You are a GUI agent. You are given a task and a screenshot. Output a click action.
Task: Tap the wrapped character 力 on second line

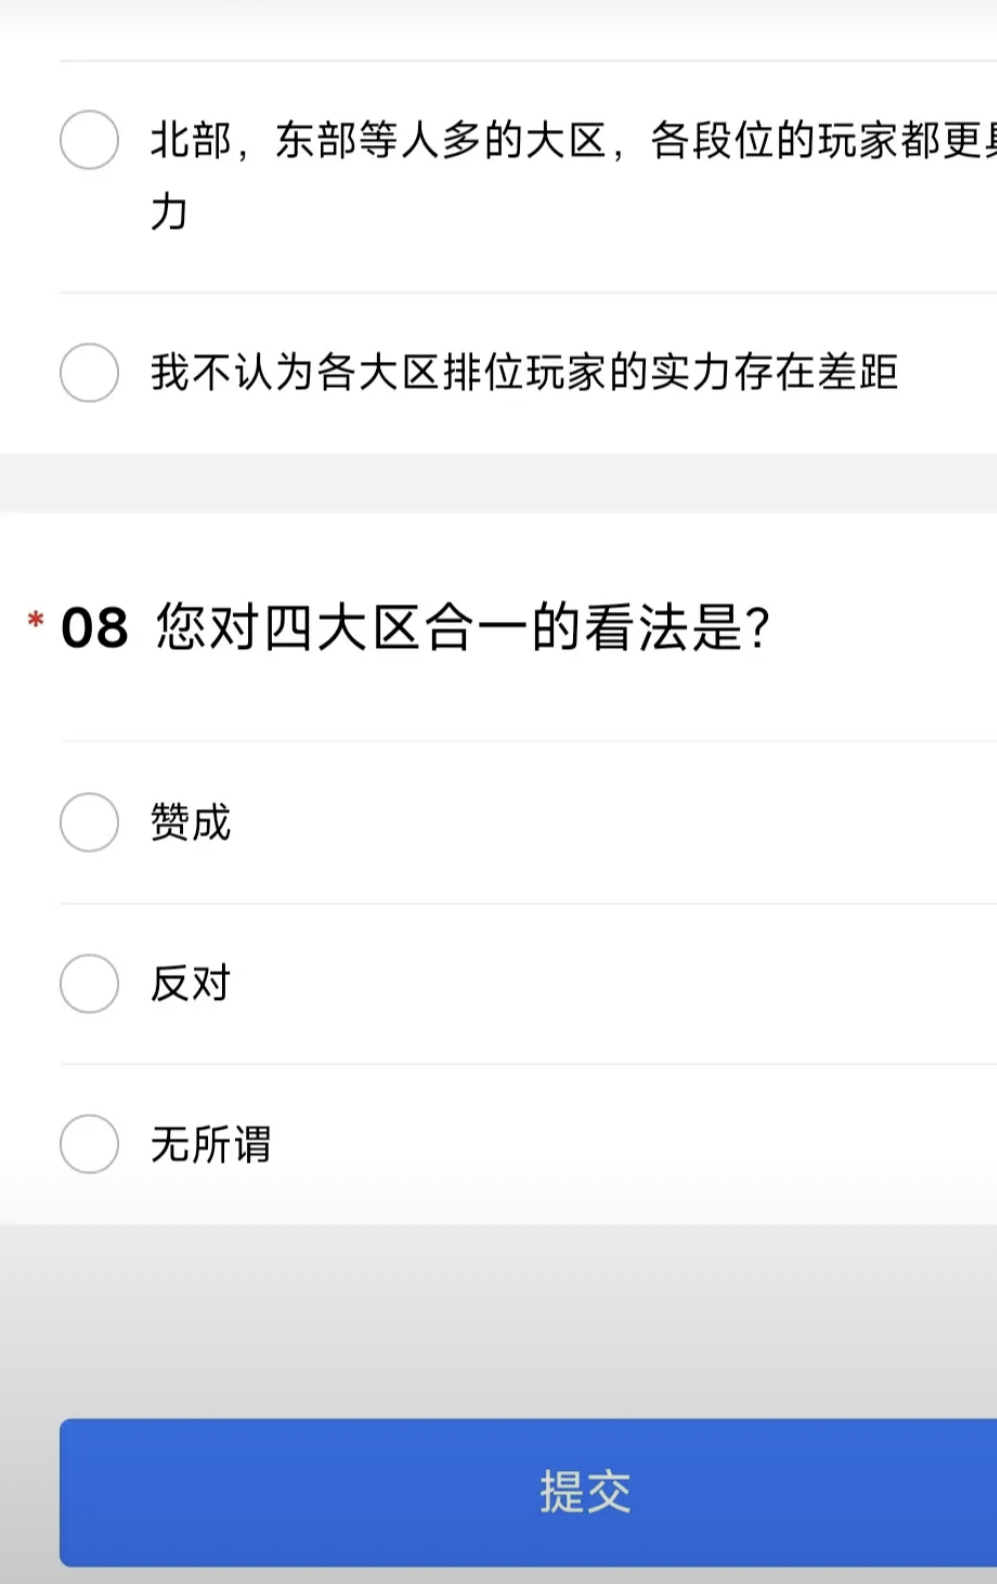click(169, 212)
